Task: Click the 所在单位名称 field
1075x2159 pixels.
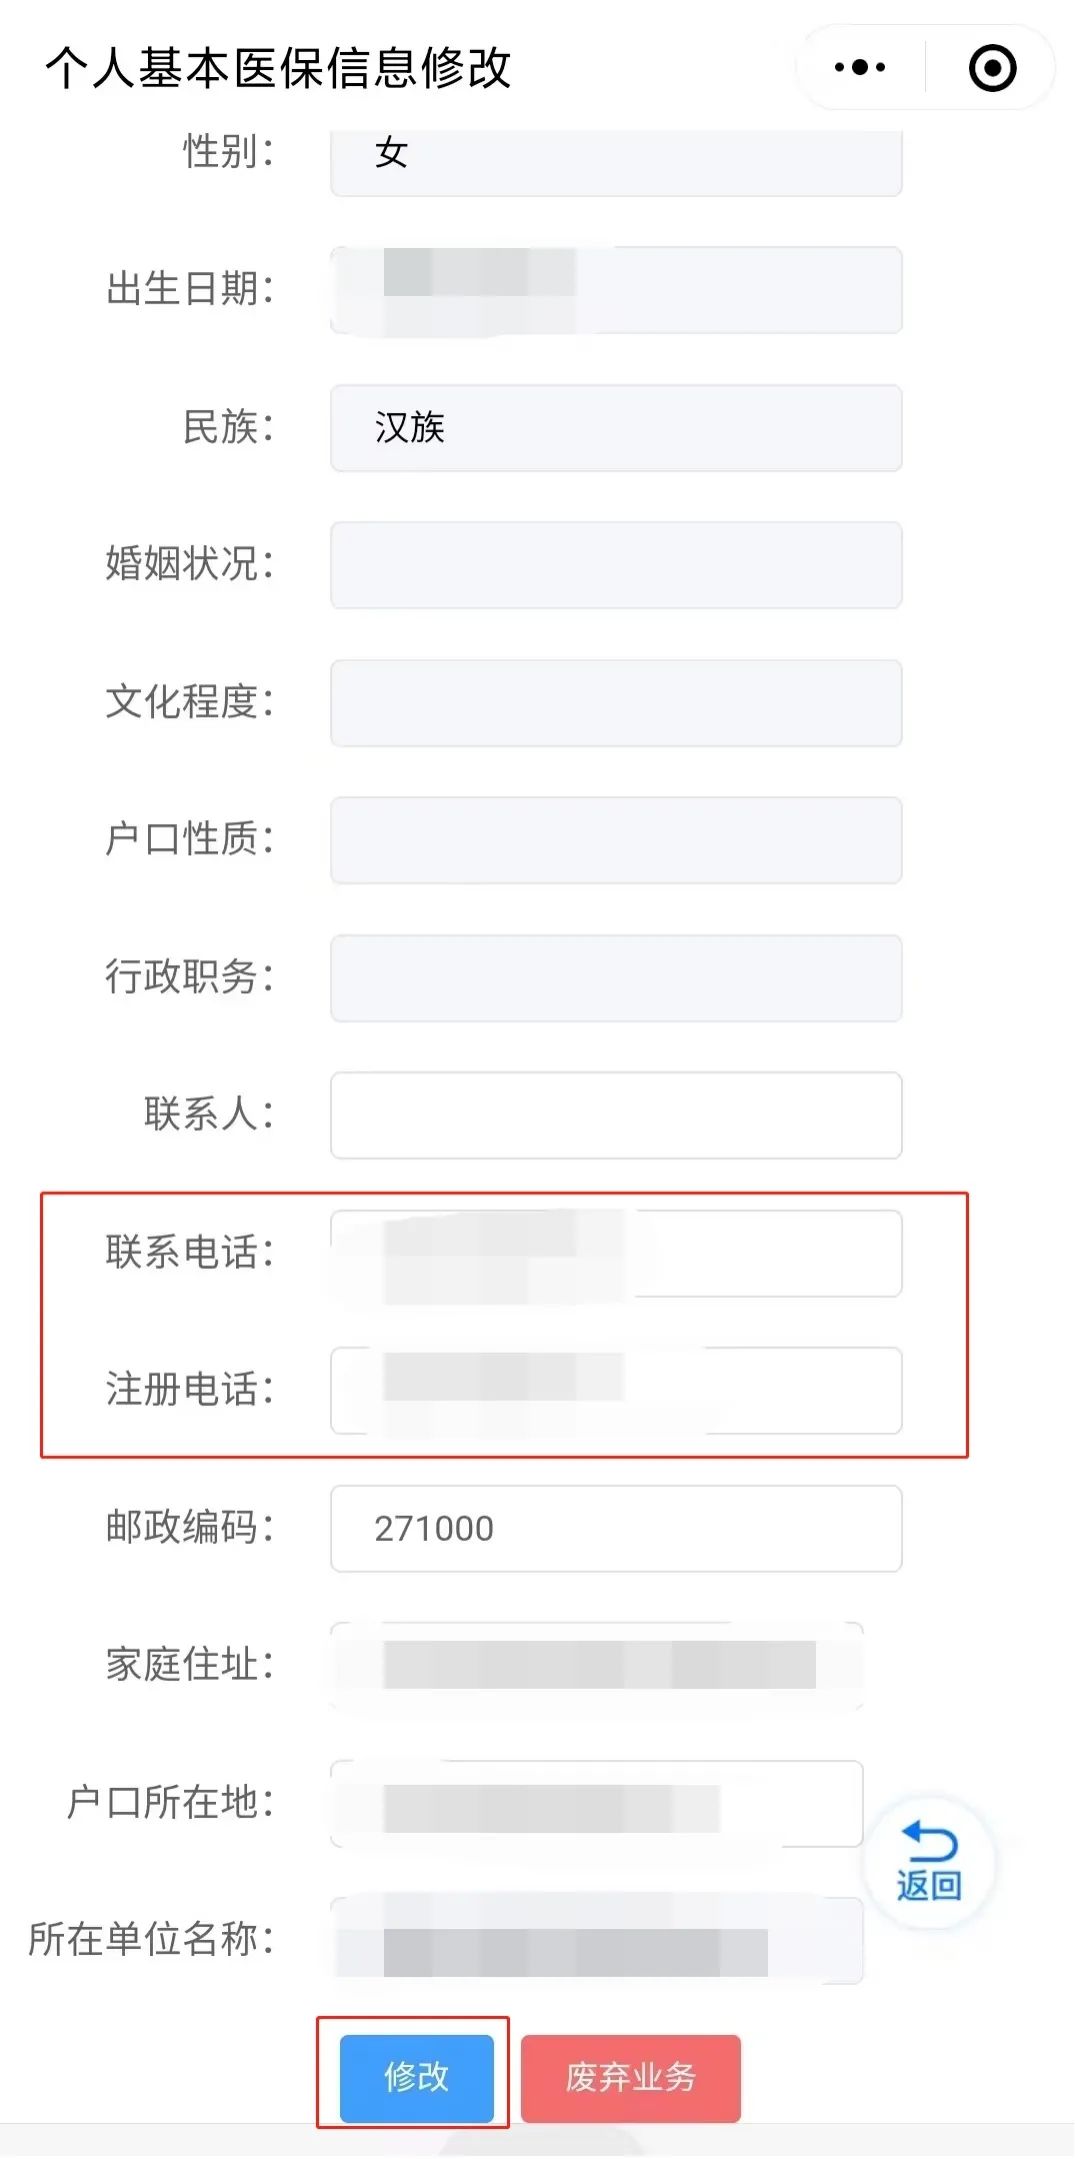Action: tap(597, 1940)
